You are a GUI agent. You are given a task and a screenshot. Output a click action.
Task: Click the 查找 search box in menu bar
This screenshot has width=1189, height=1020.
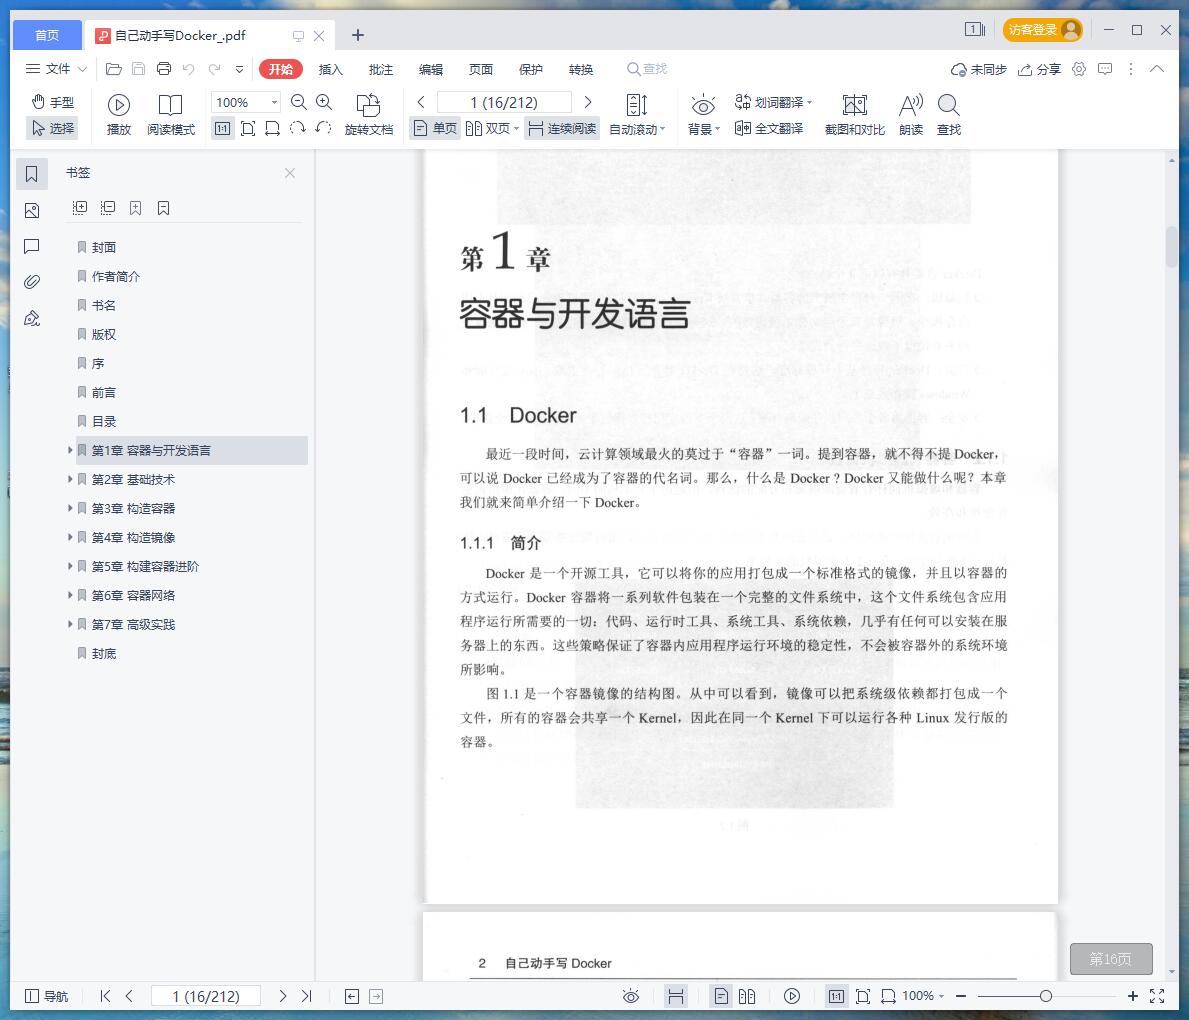(x=647, y=69)
